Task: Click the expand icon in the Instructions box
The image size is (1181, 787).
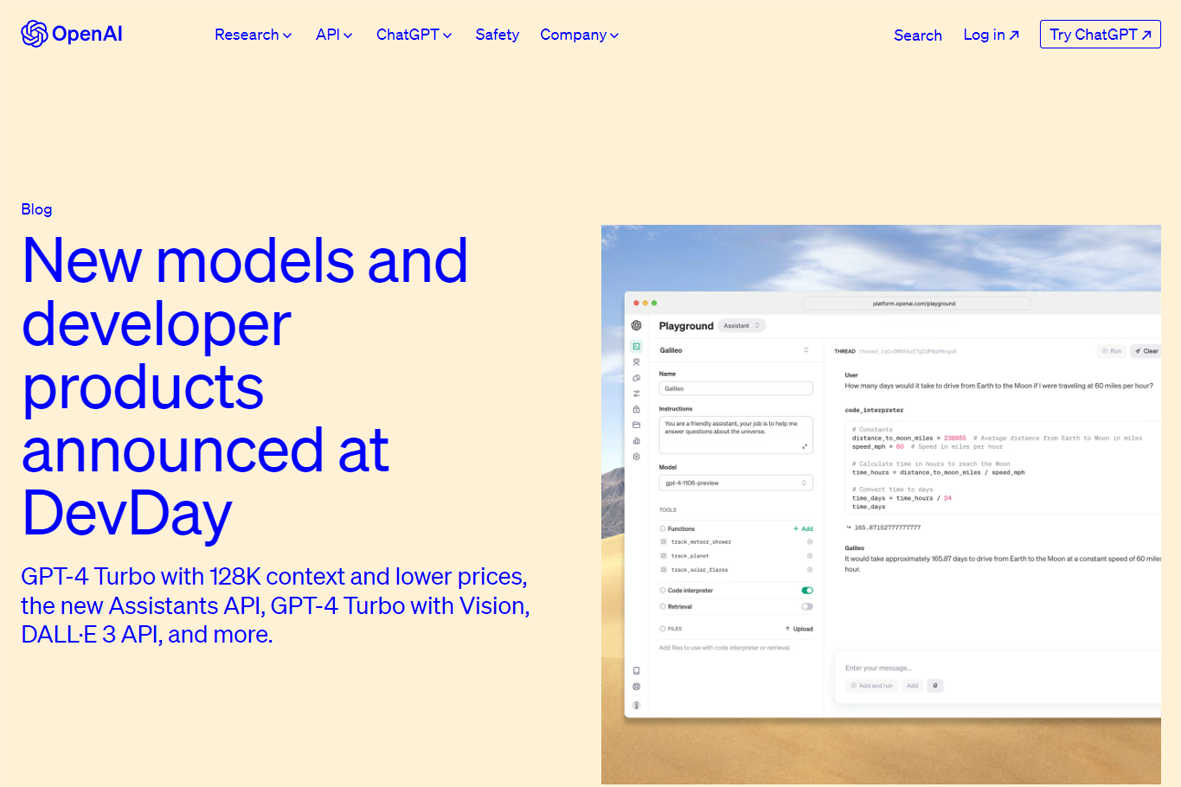Action: point(806,446)
